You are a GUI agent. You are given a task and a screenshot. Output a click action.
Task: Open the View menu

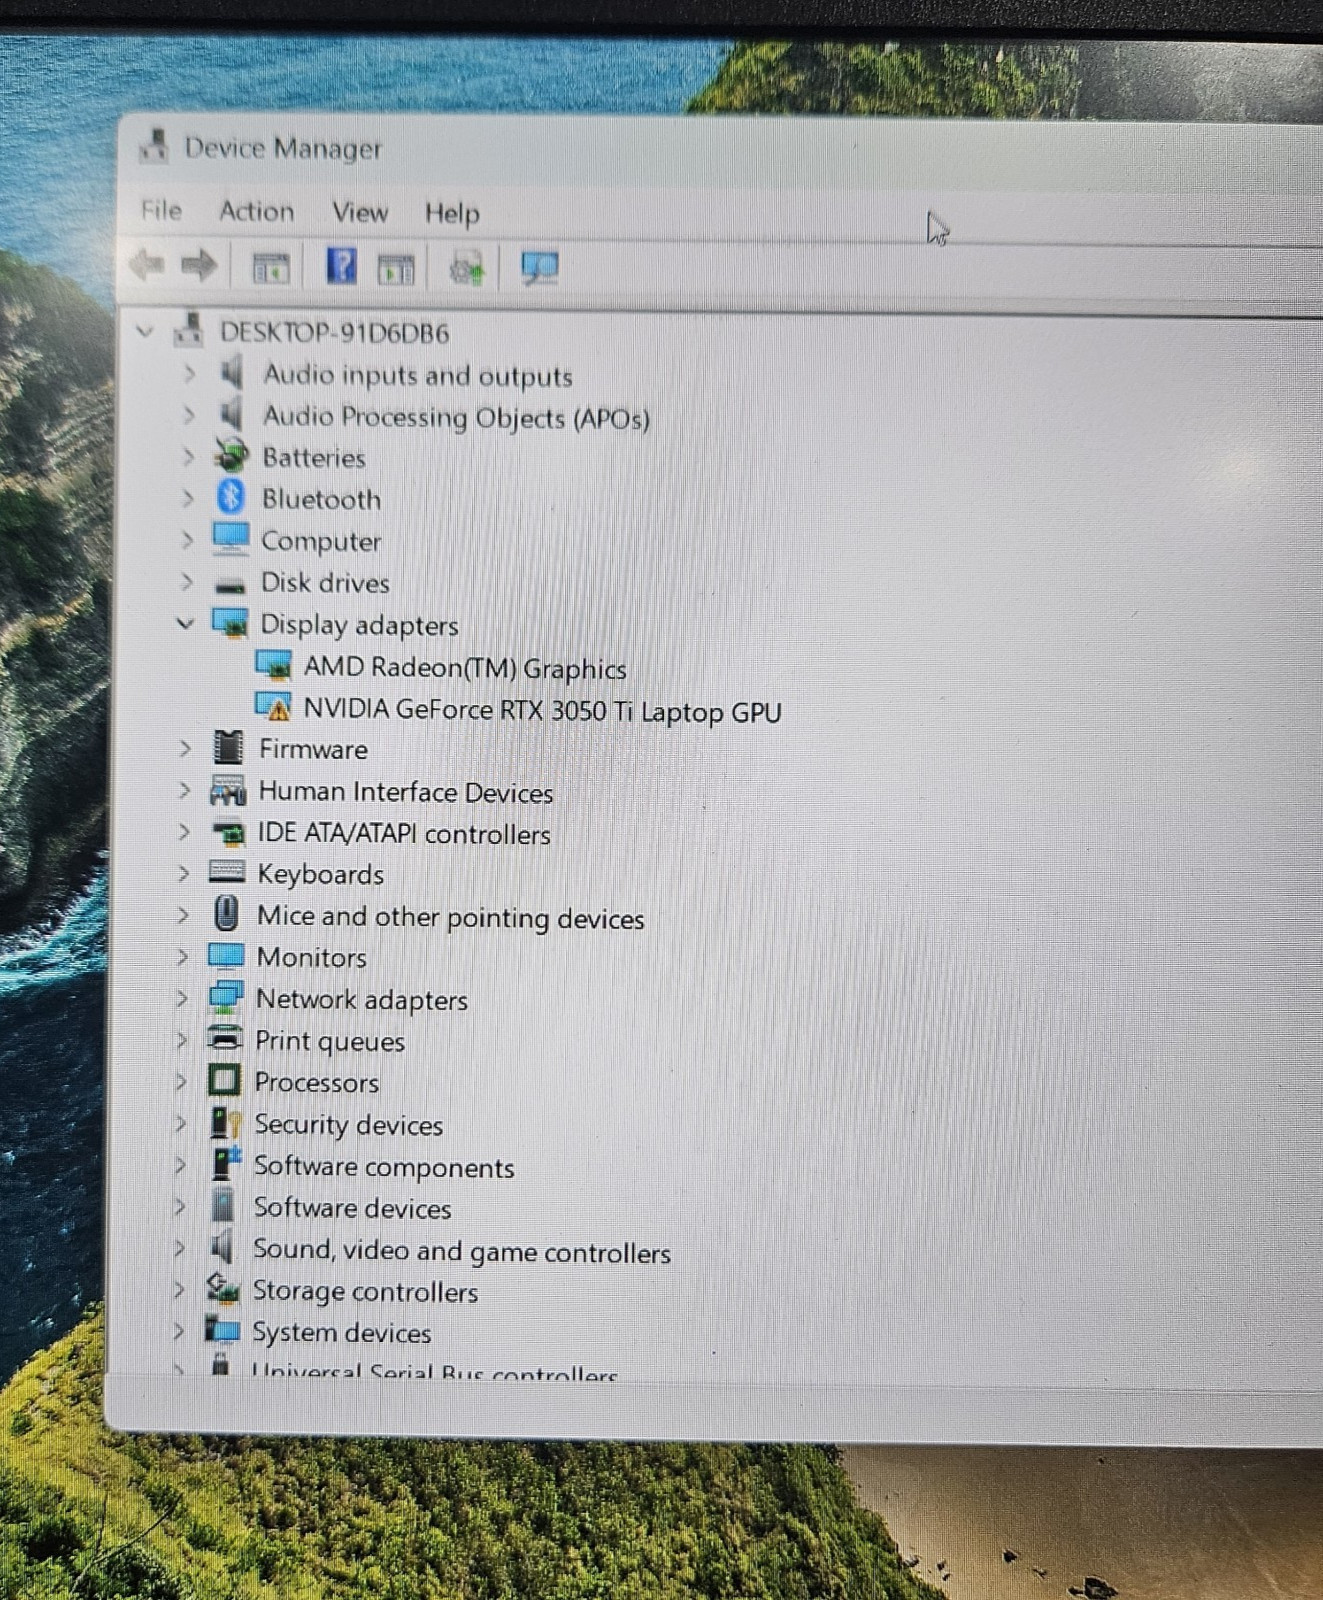360,212
